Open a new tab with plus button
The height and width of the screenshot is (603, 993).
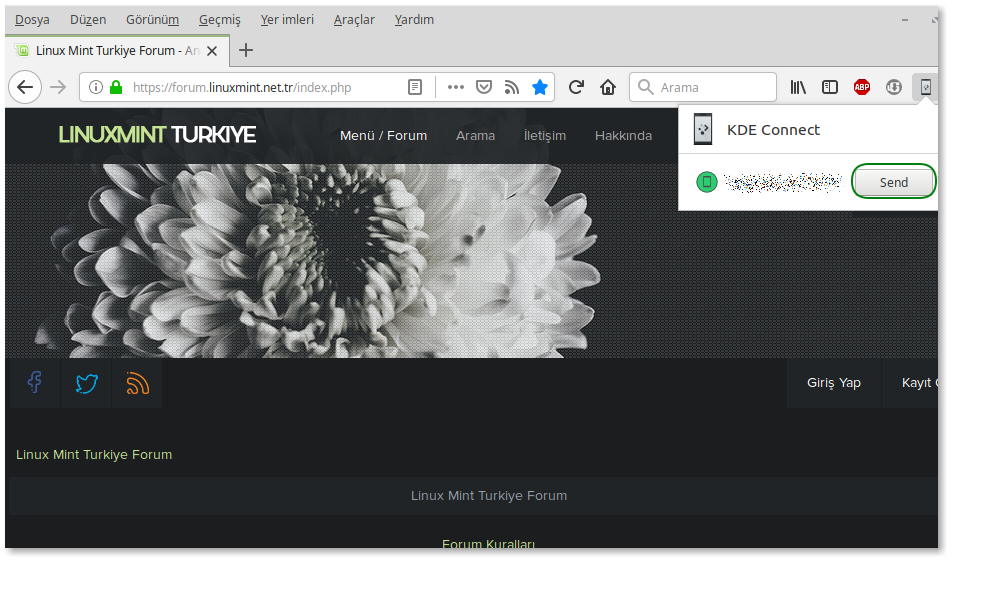[246, 50]
